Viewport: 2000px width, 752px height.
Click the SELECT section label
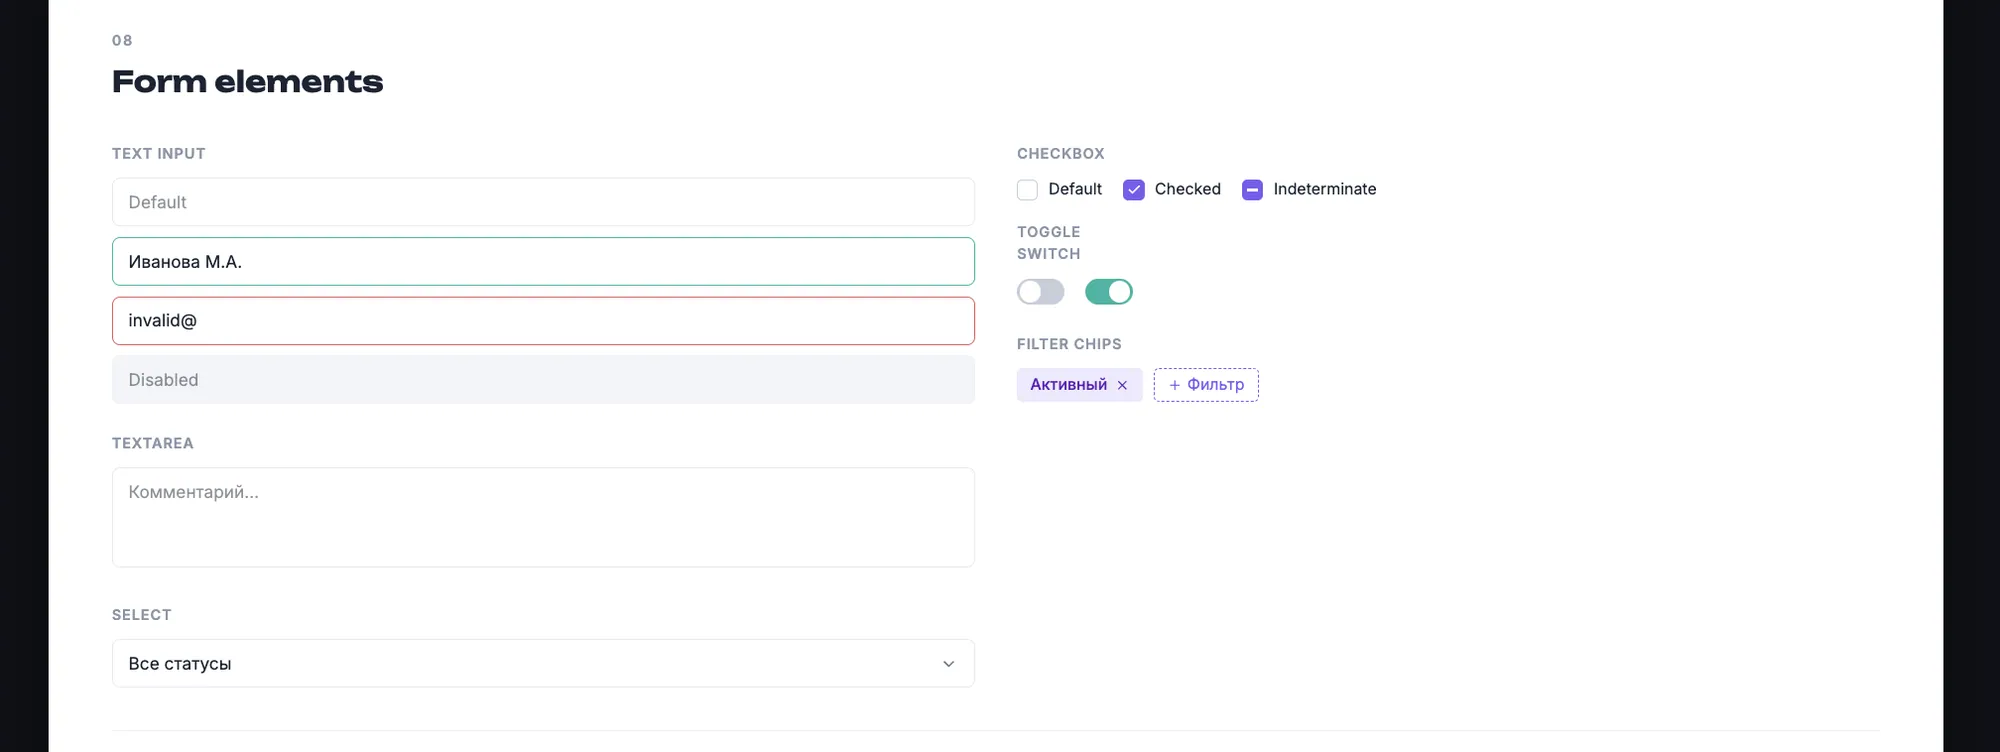pos(142,615)
